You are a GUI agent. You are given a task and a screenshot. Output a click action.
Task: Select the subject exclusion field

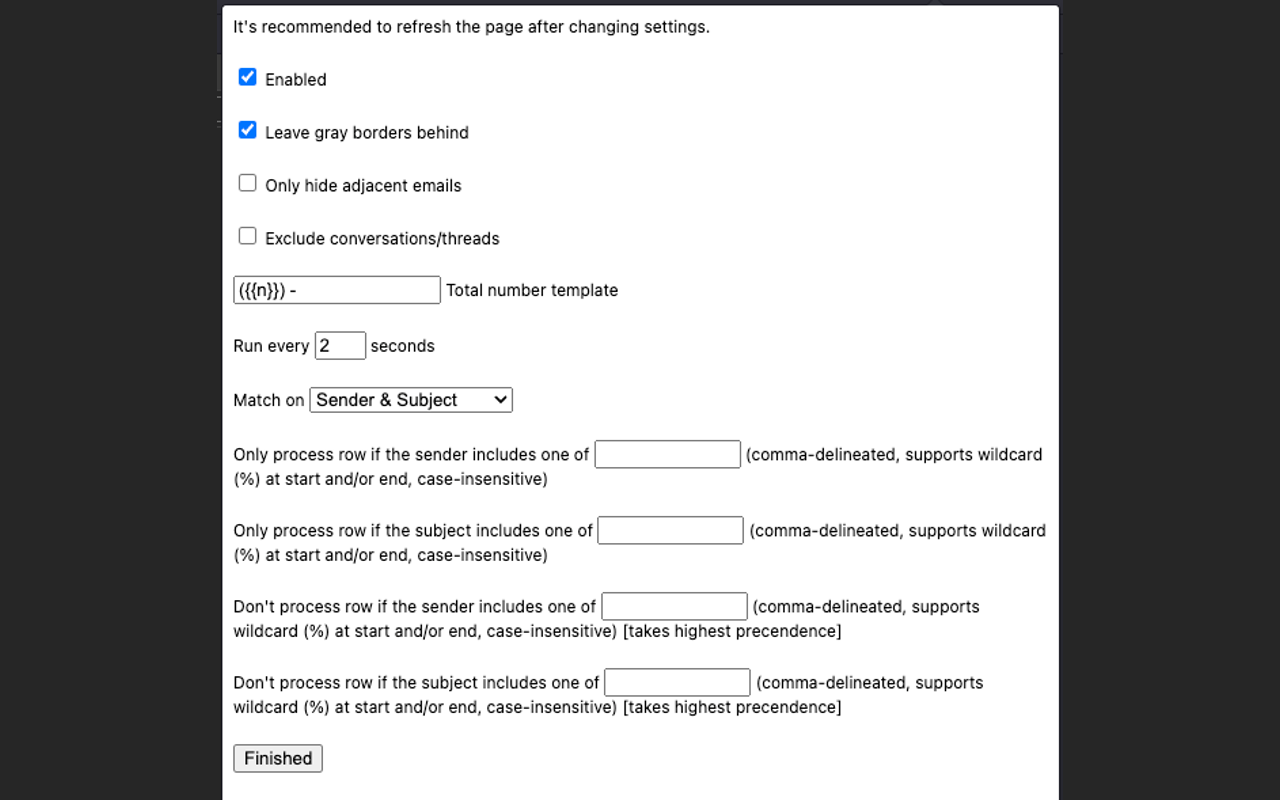point(676,681)
